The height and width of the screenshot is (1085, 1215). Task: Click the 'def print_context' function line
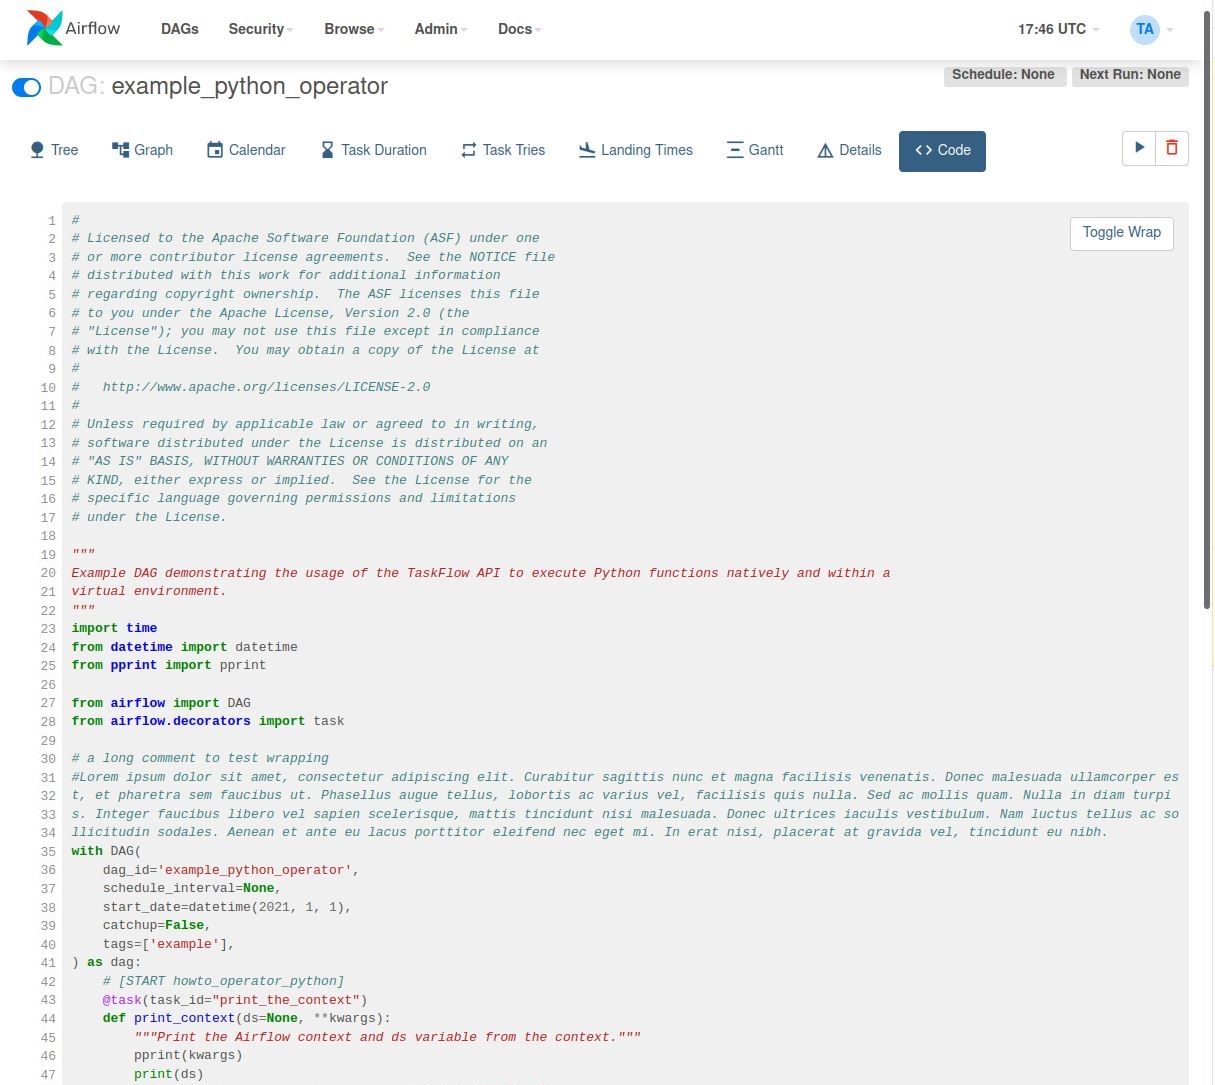pos(247,1018)
